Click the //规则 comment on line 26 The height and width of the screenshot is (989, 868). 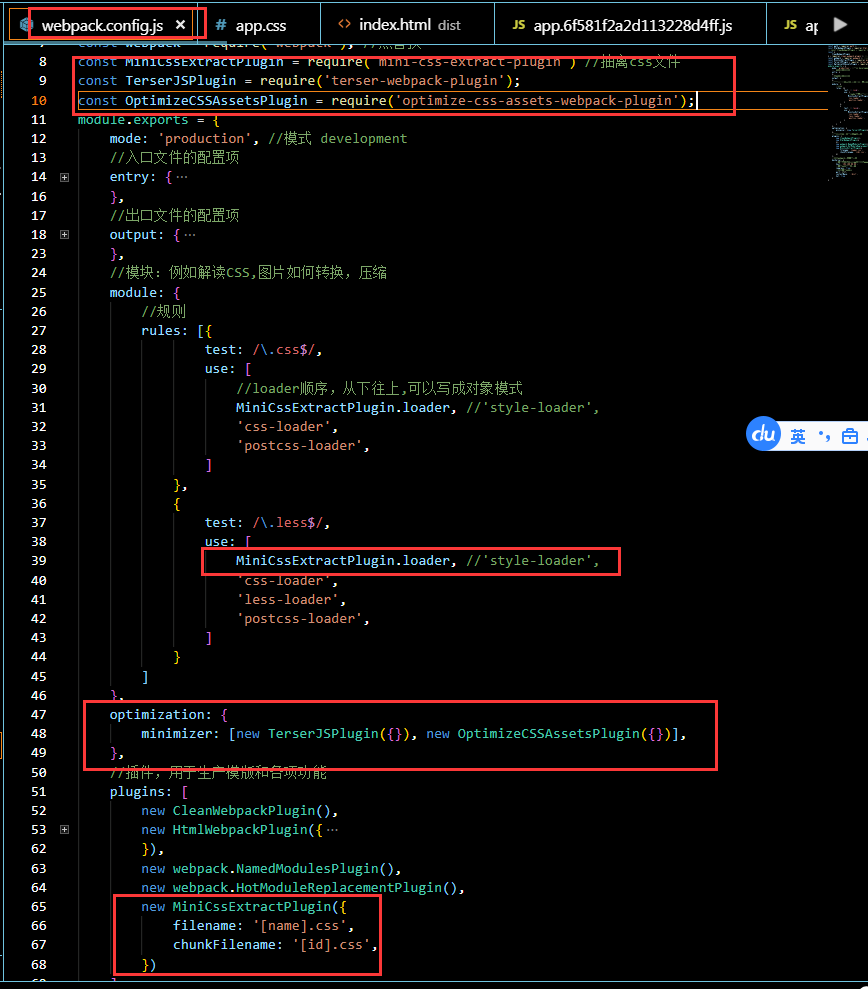[164, 312]
